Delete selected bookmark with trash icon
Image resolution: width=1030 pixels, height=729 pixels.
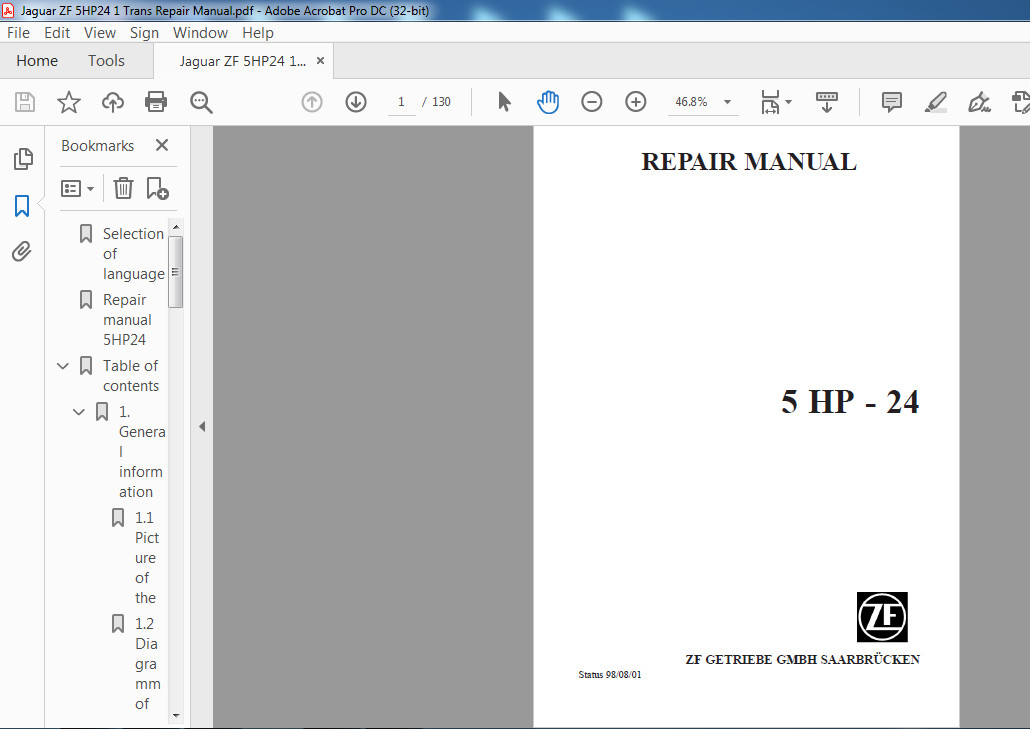point(123,188)
